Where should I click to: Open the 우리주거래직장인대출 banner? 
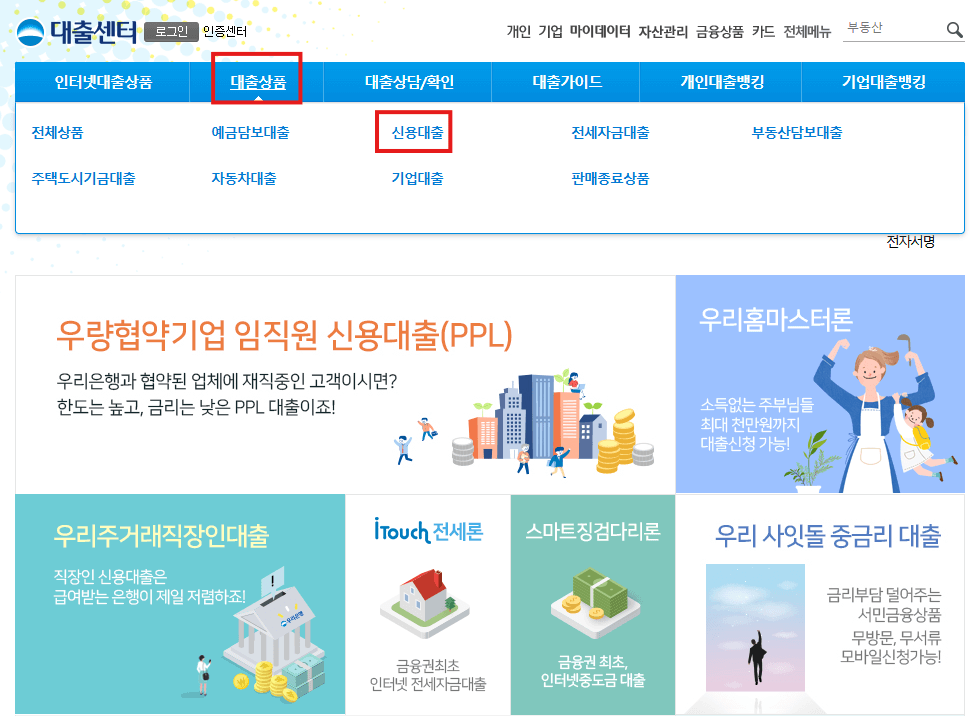click(x=180, y=604)
